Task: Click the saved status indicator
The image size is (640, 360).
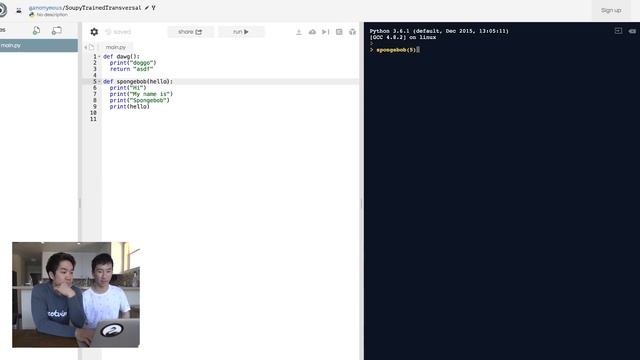Action: pos(118,32)
